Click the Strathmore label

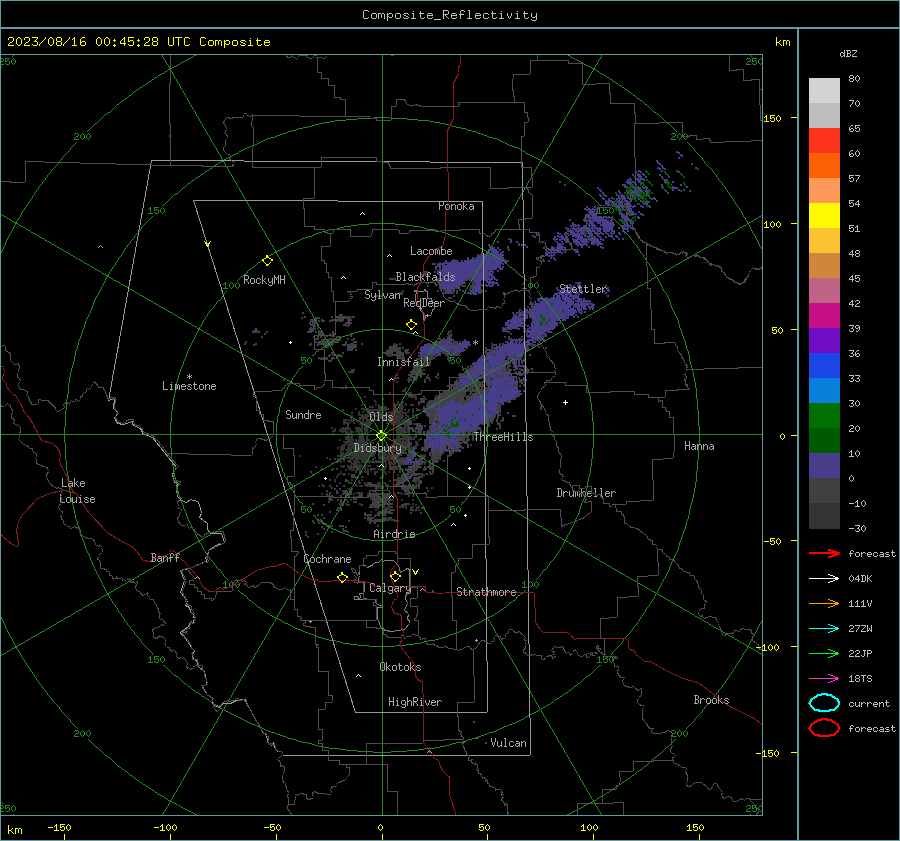pyautogui.click(x=486, y=592)
